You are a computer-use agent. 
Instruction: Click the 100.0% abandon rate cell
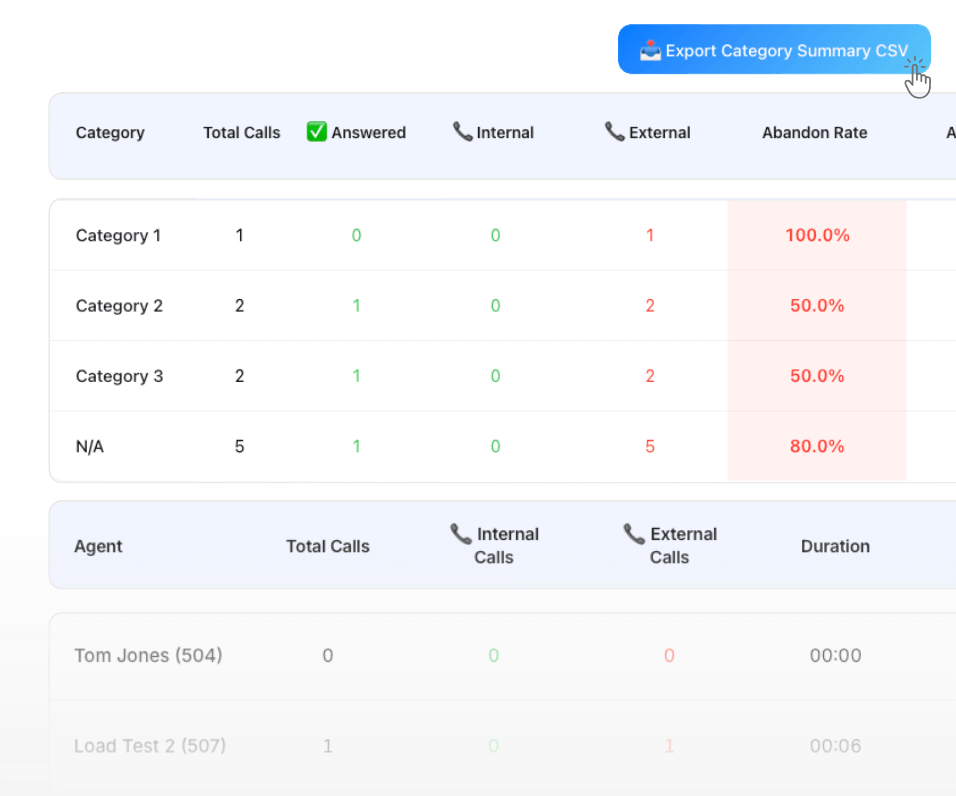pyautogui.click(x=817, y=235)
